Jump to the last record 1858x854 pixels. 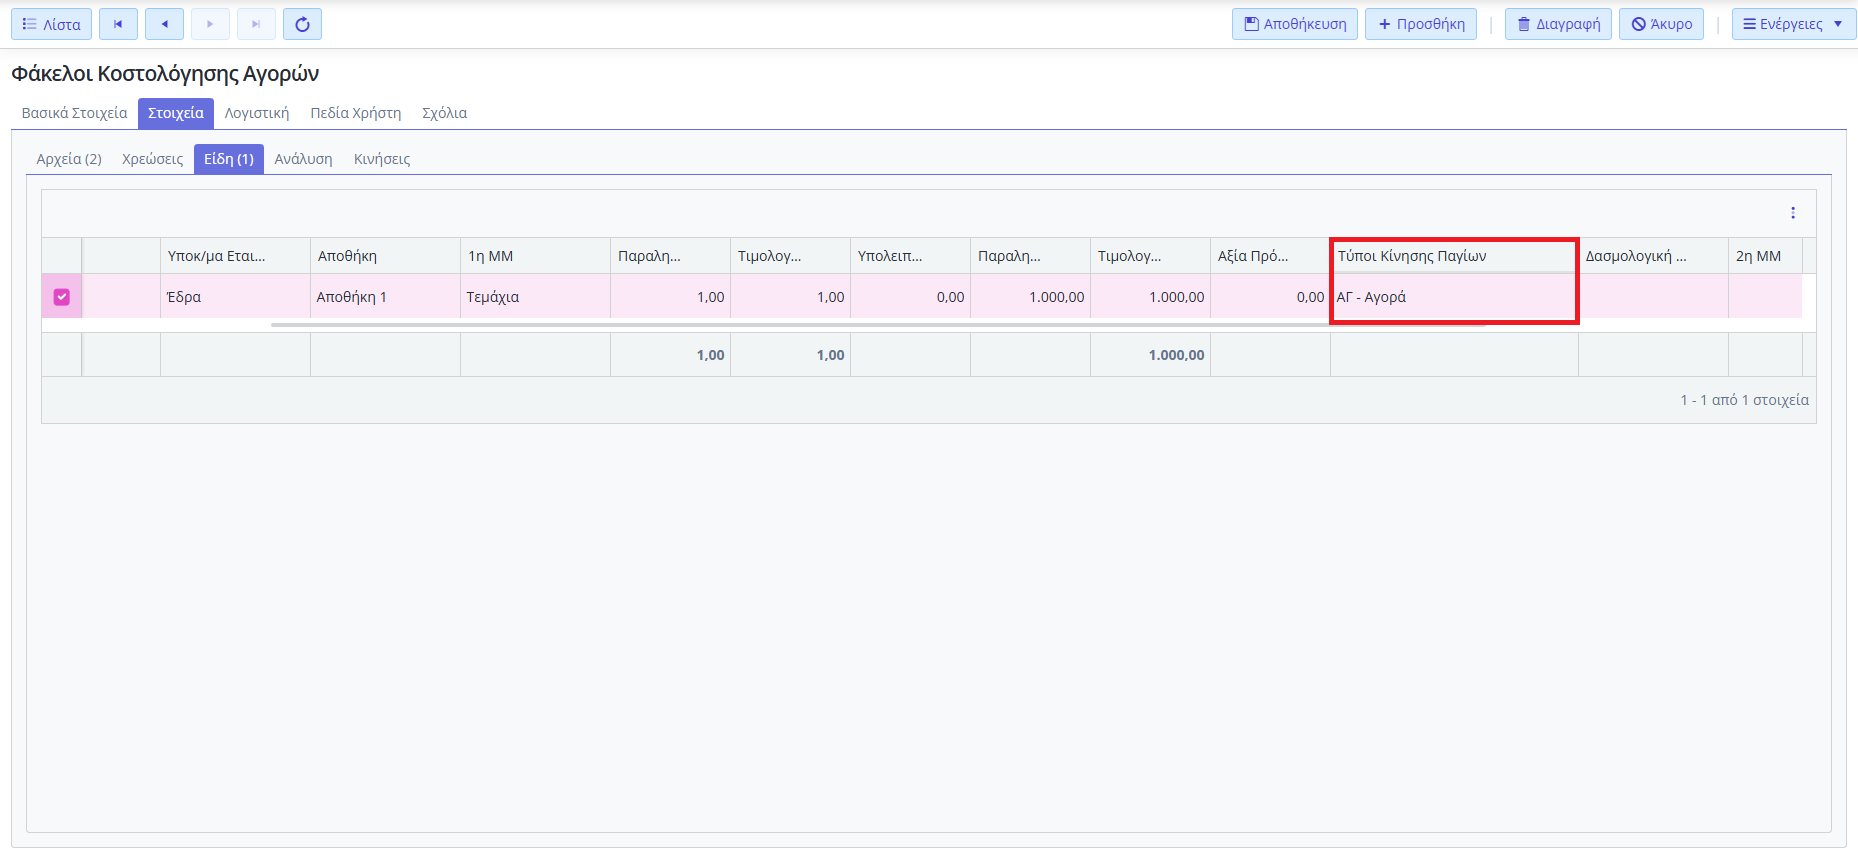coord(256,24)
